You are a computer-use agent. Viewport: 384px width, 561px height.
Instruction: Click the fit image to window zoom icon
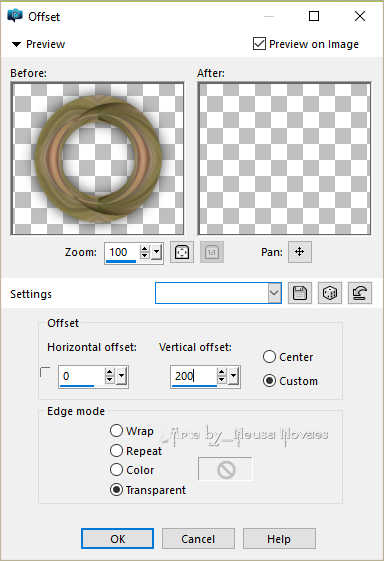pos(182,252)
